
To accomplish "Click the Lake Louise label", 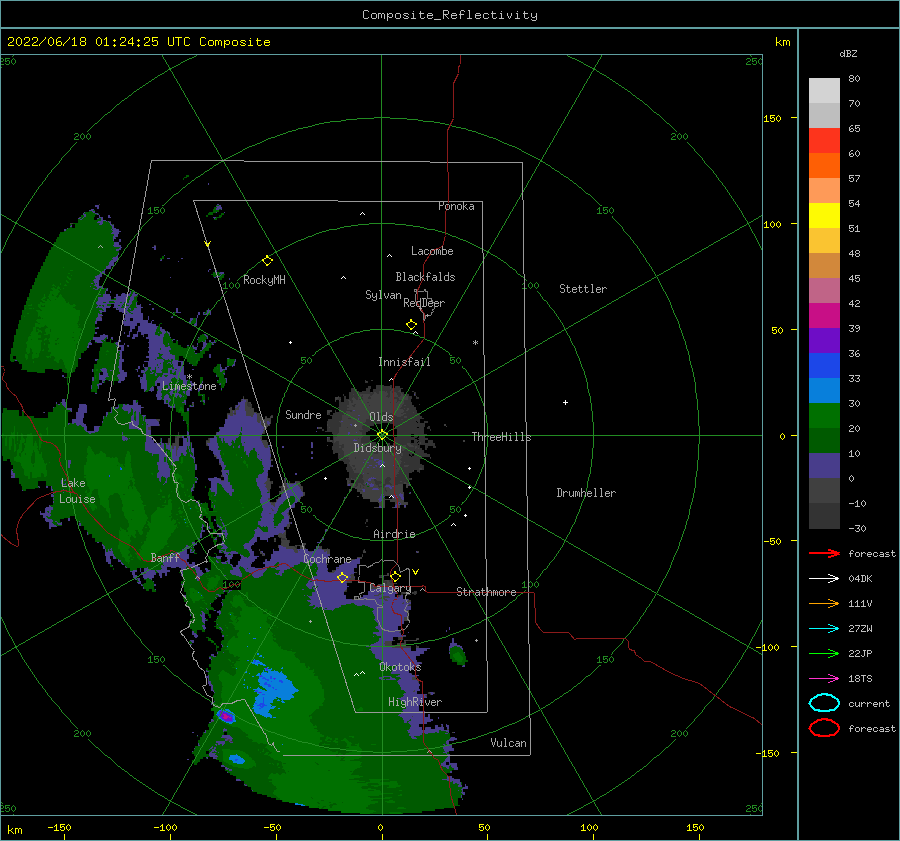I will [77, 491].
